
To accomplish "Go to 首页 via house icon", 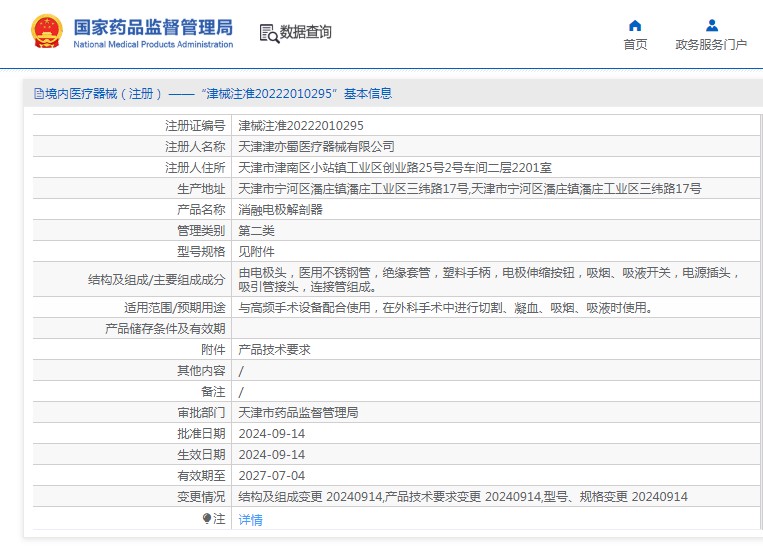I will [635, 25].
